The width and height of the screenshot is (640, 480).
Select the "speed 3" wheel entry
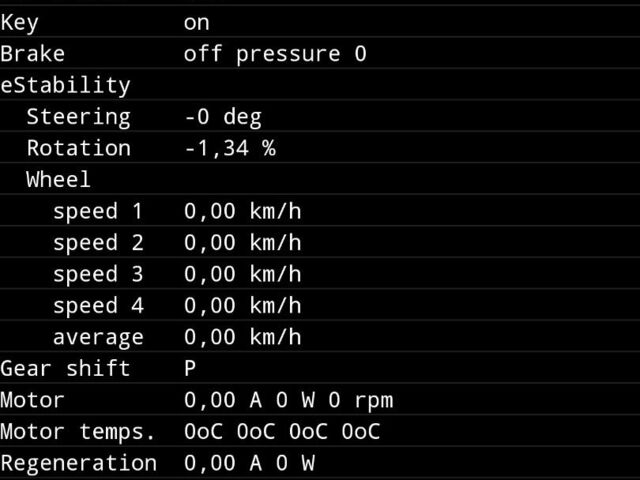(x=98, y=274)
